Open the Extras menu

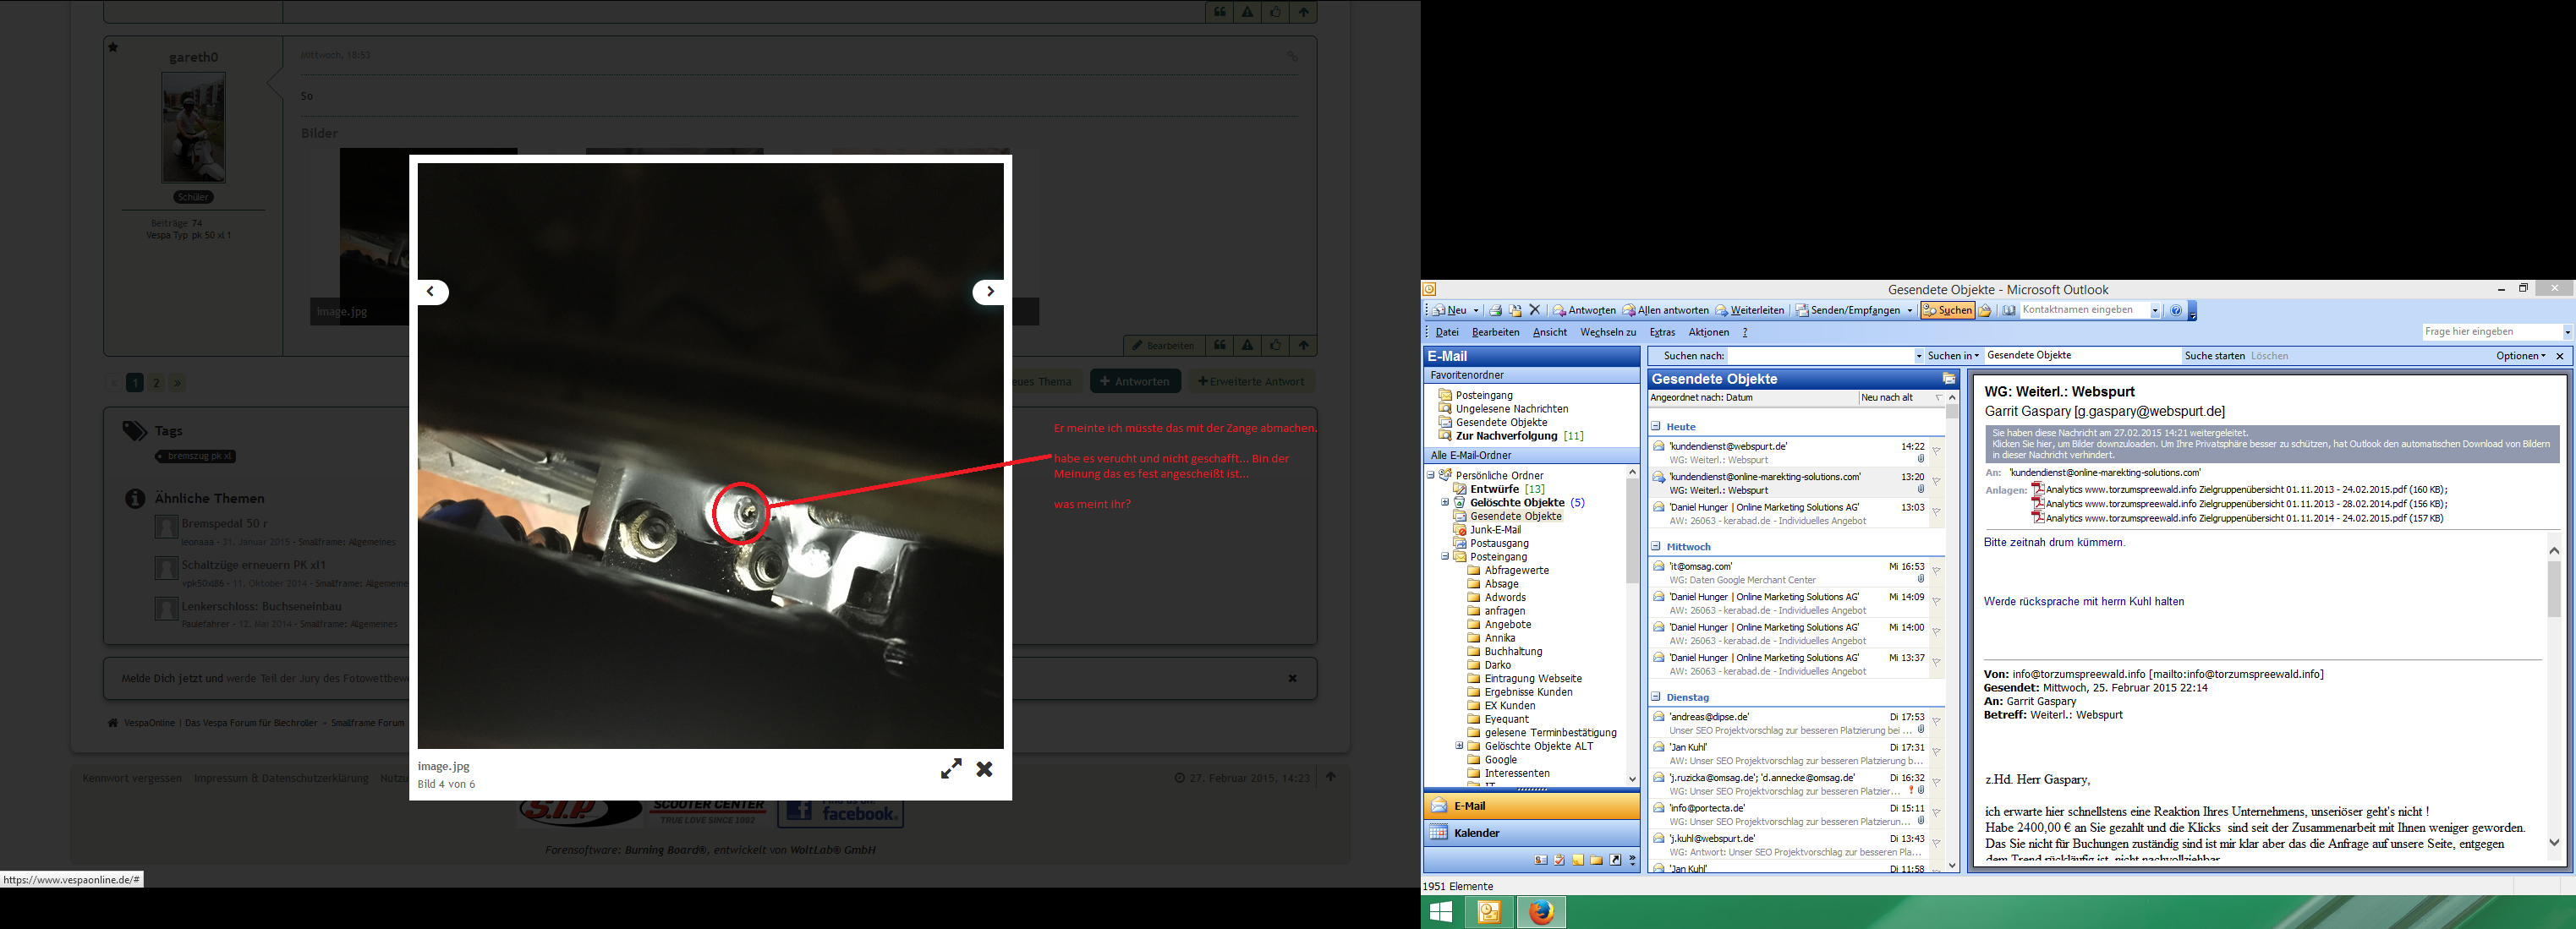1662,333
